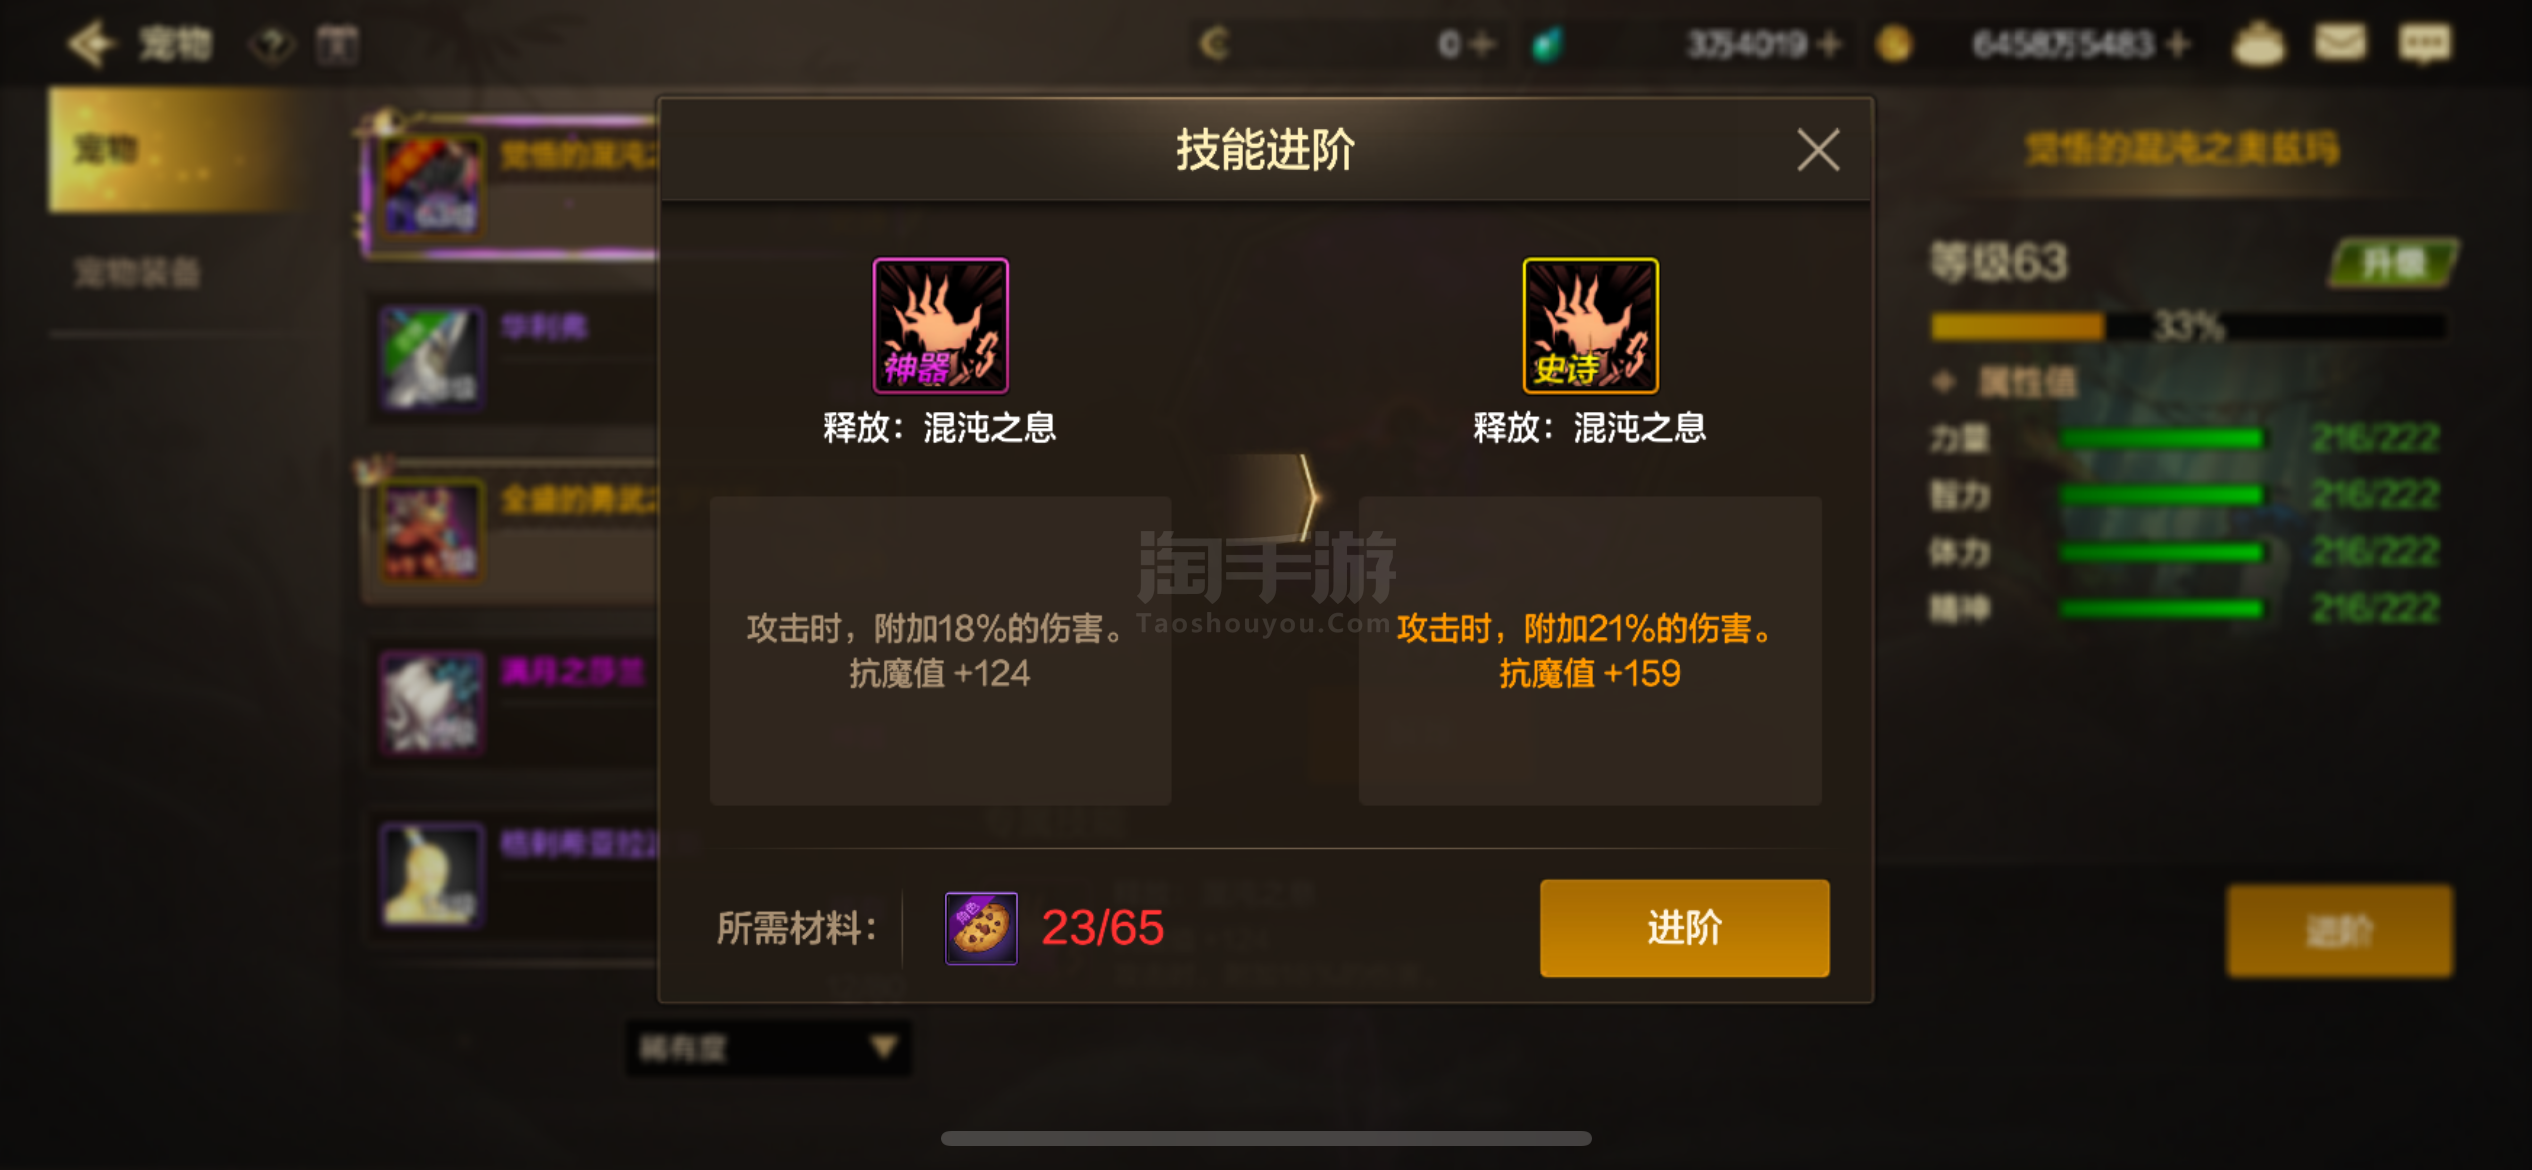This screenshot has width=2532, height=1170.
Task: Select the 神器 混沌之息 skill icon
Action: pos(940,326)
